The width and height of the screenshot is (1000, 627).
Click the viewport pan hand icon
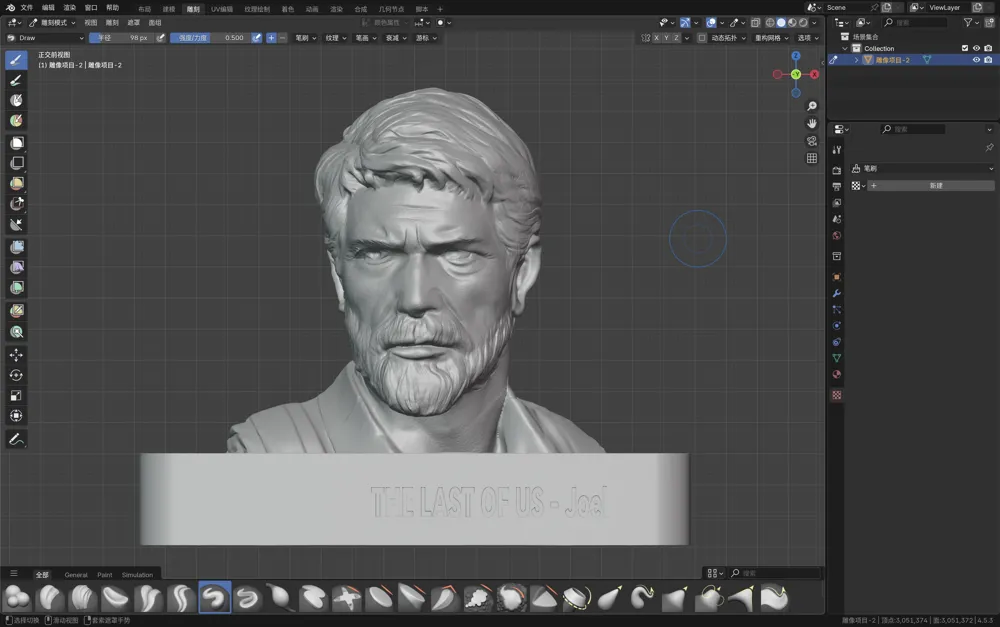(x=812, y=123)
